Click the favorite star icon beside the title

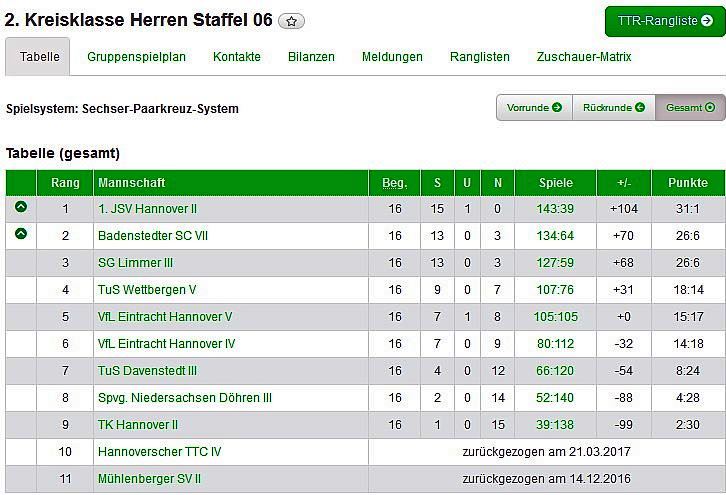(x=292, y=21)
